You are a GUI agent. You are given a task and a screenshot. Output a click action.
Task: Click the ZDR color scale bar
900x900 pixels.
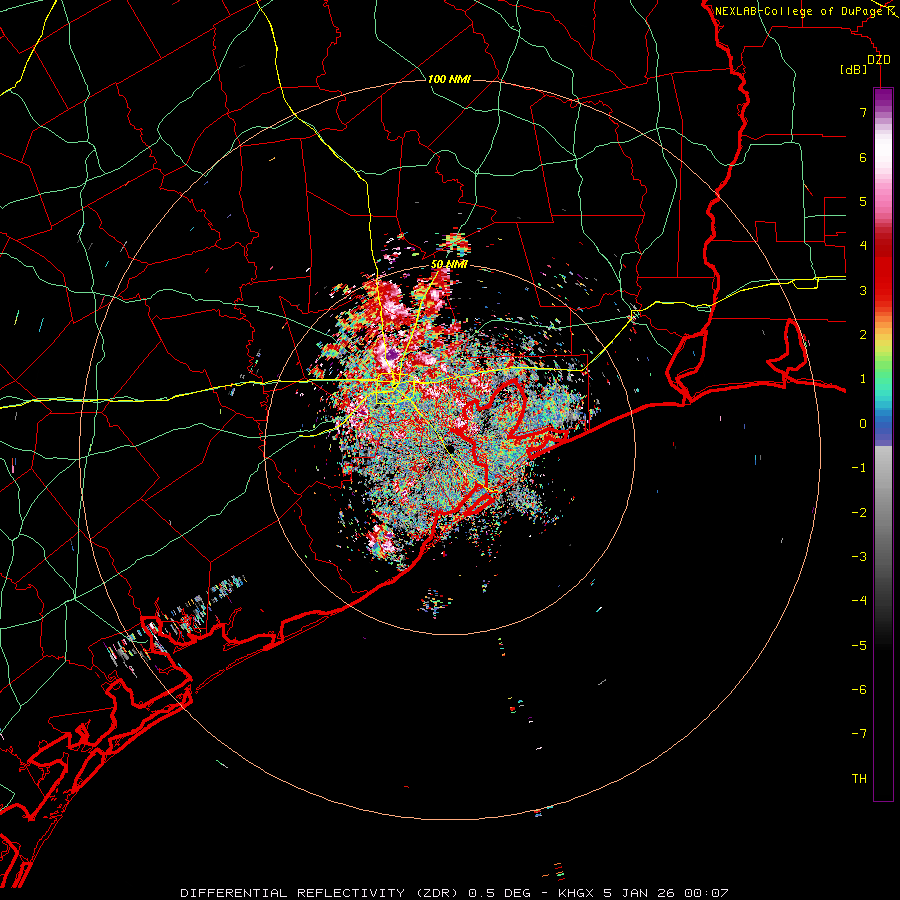883,444
